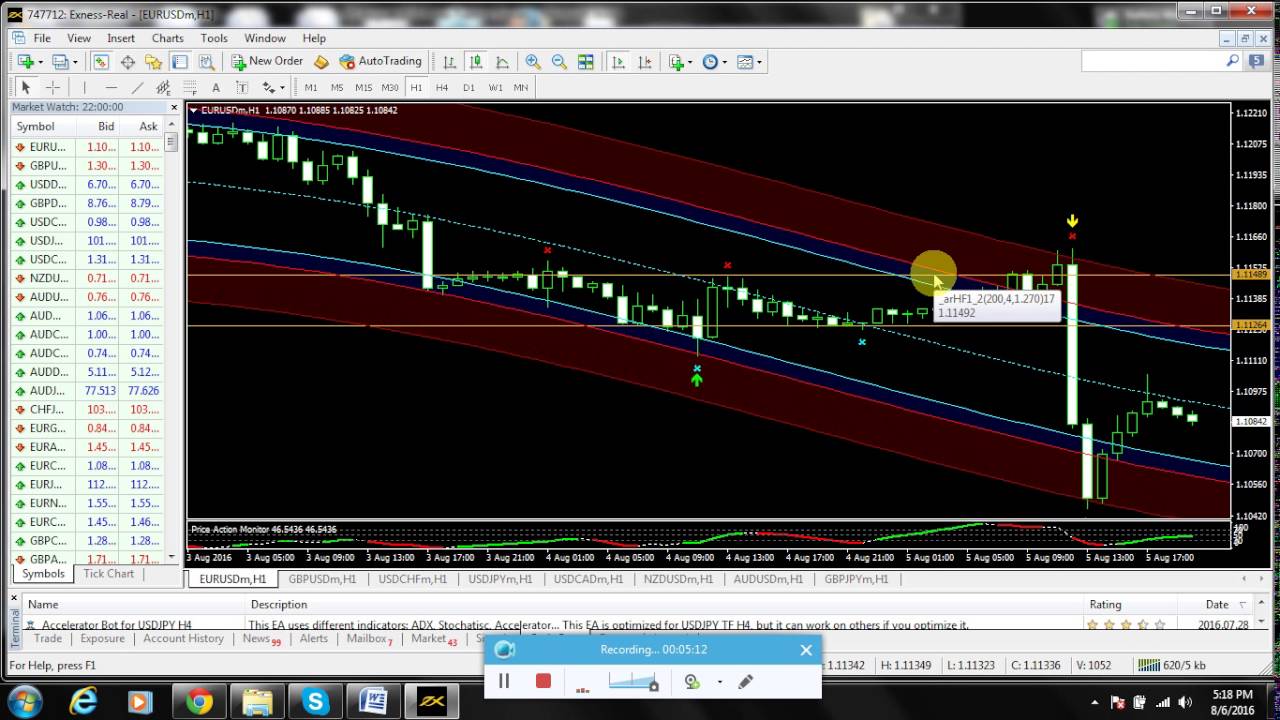1280x720 pixels.
Task: Toggle the Navigator window star-folder icon
Action: [153, 62]
